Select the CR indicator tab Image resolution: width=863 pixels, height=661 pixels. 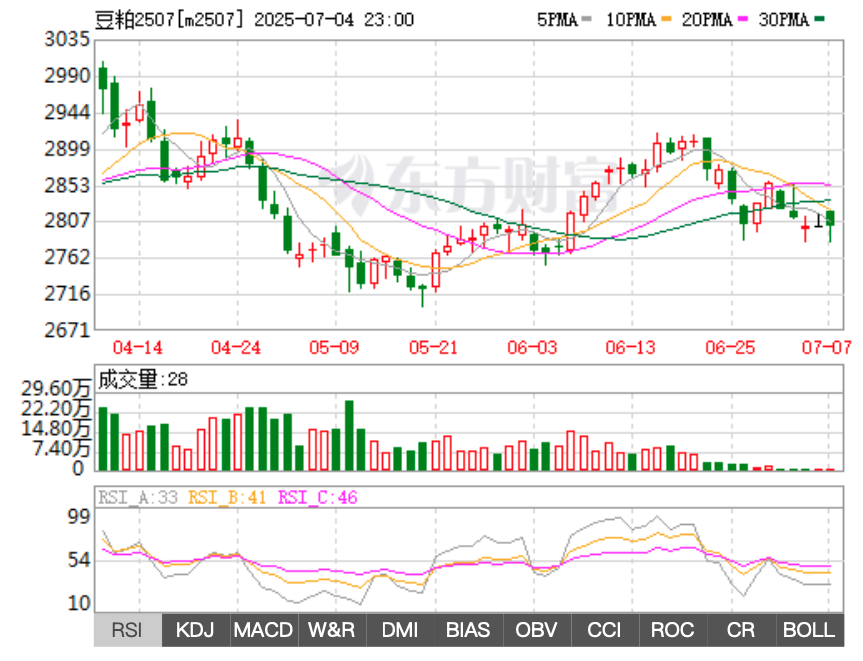[741, 630]
